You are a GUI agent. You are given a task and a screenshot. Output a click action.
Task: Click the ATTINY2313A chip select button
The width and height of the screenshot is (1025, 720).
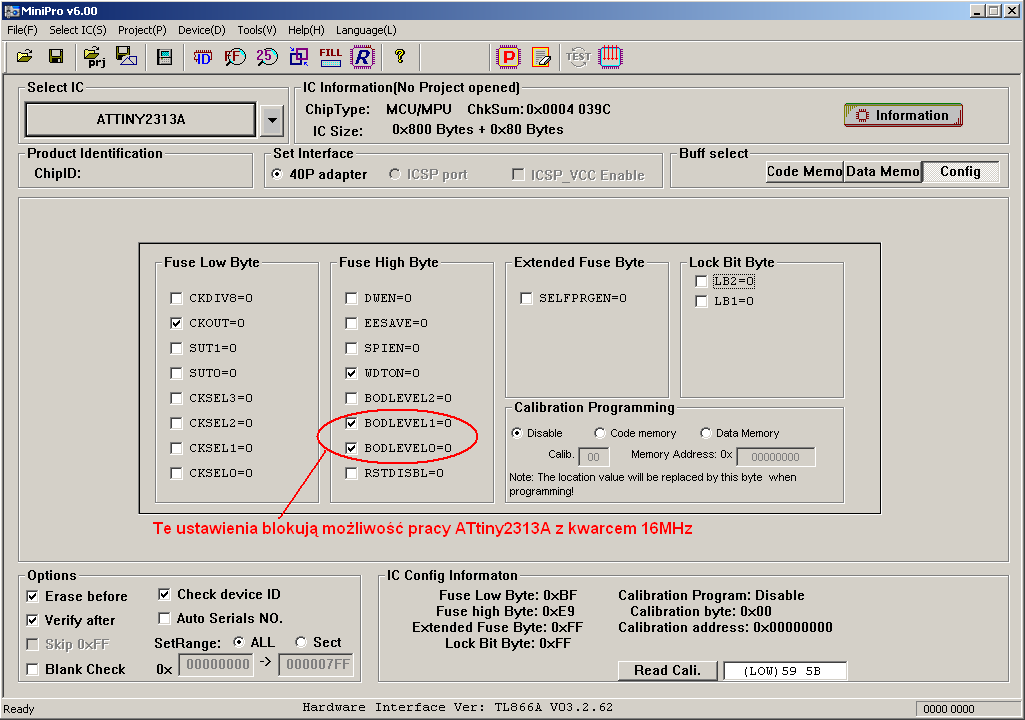point(141,120)
